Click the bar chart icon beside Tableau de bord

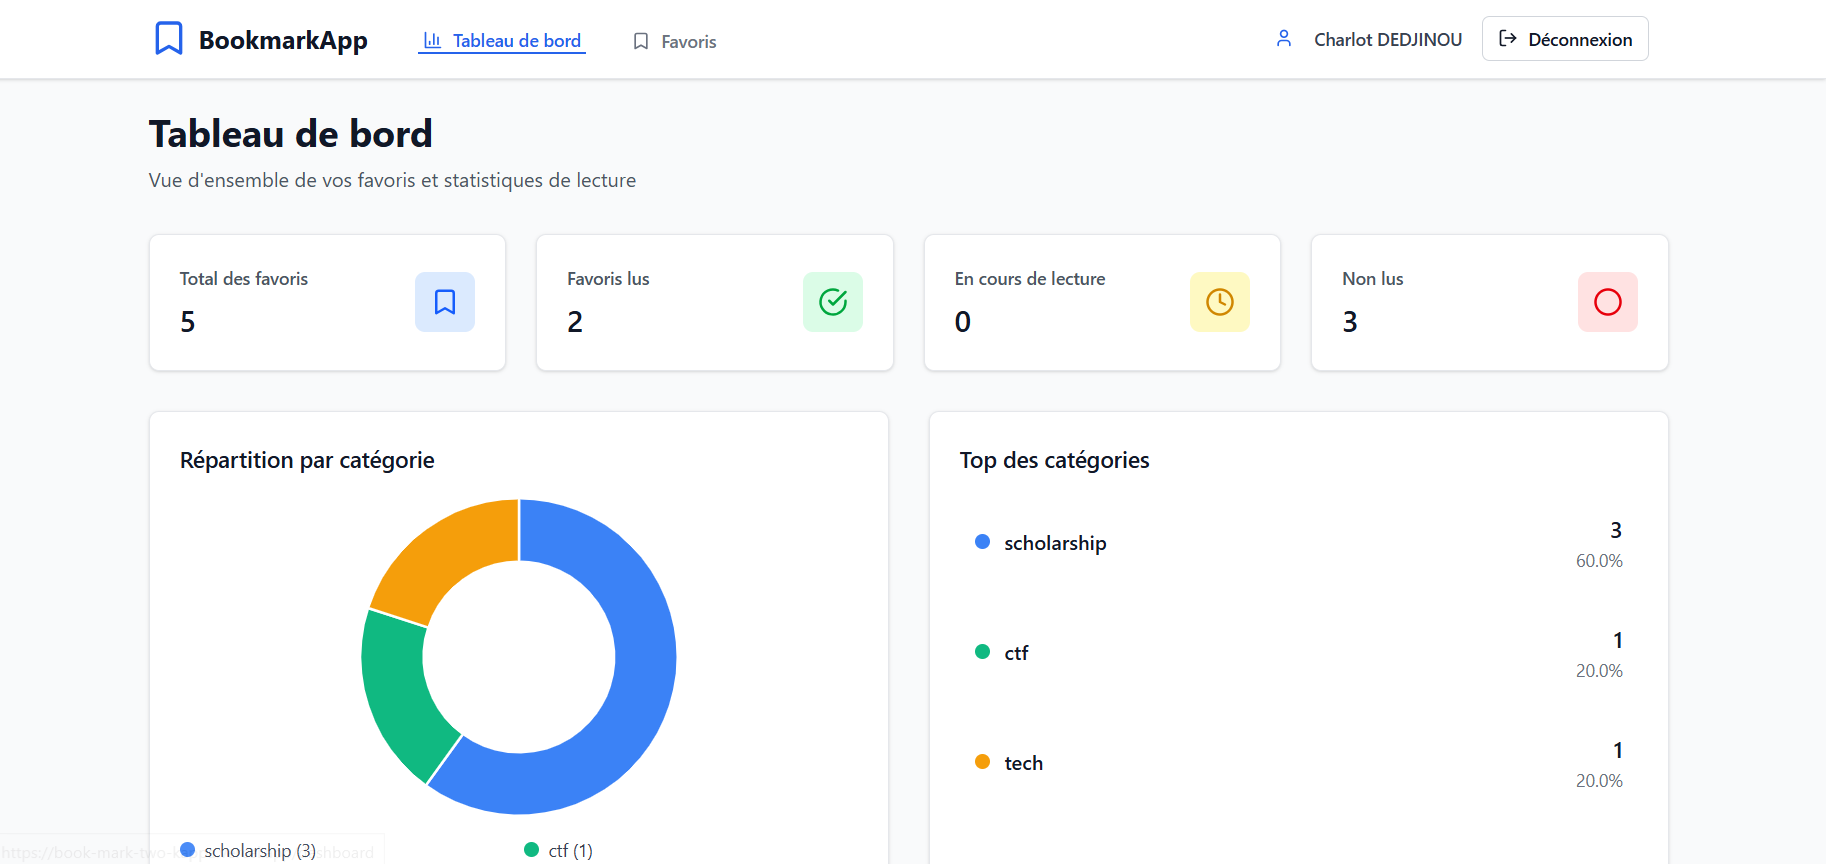(x=432, y=41)
